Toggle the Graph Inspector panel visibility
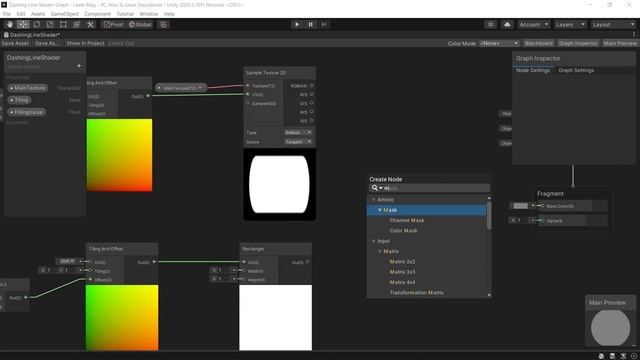Screen dimensions: 640x360 (578, 43)
